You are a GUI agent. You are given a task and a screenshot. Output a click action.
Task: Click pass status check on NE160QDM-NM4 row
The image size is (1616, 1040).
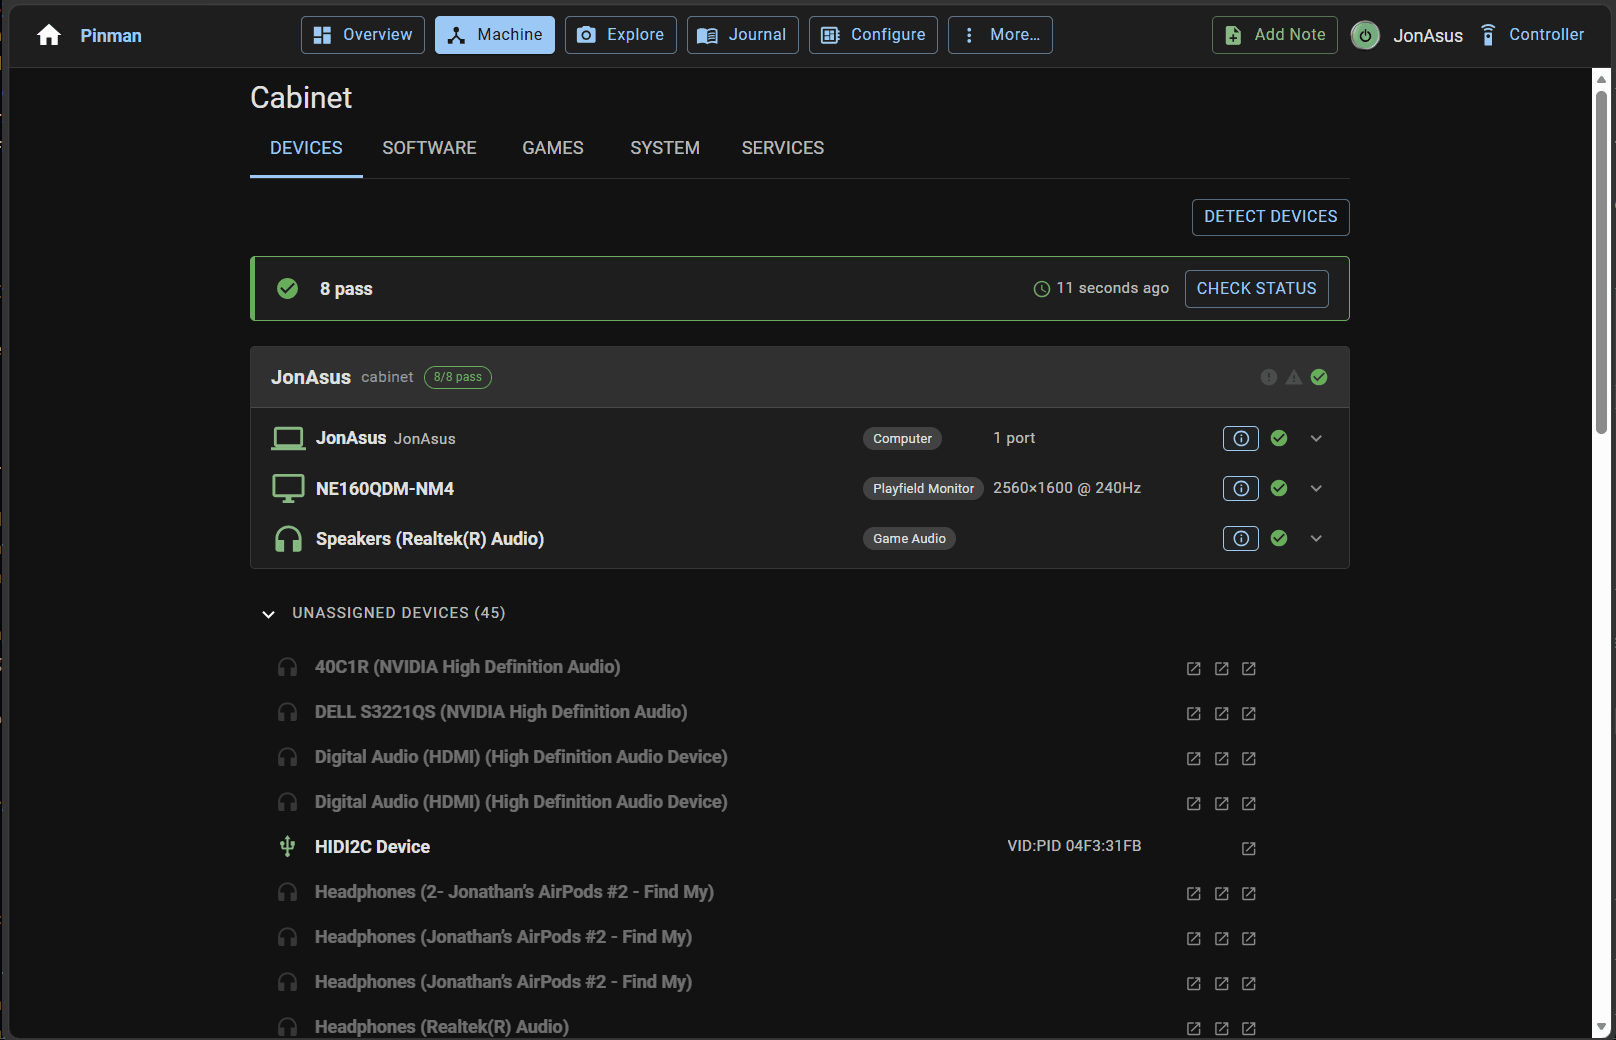pos(1279,488)
